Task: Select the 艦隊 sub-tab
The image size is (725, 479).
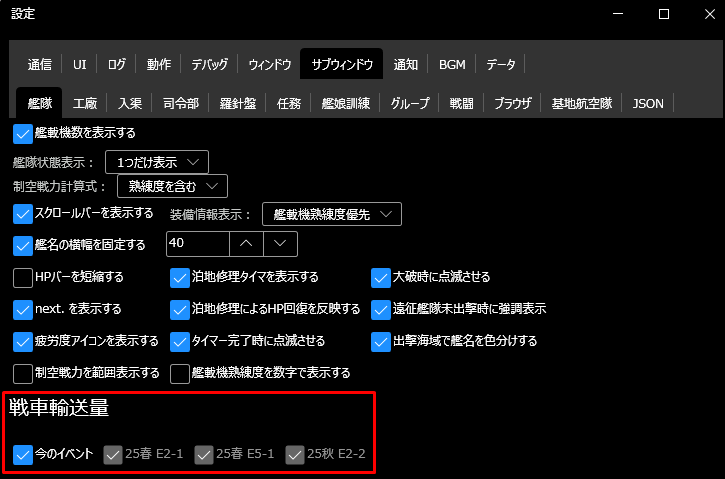Action: click(40, 103)
